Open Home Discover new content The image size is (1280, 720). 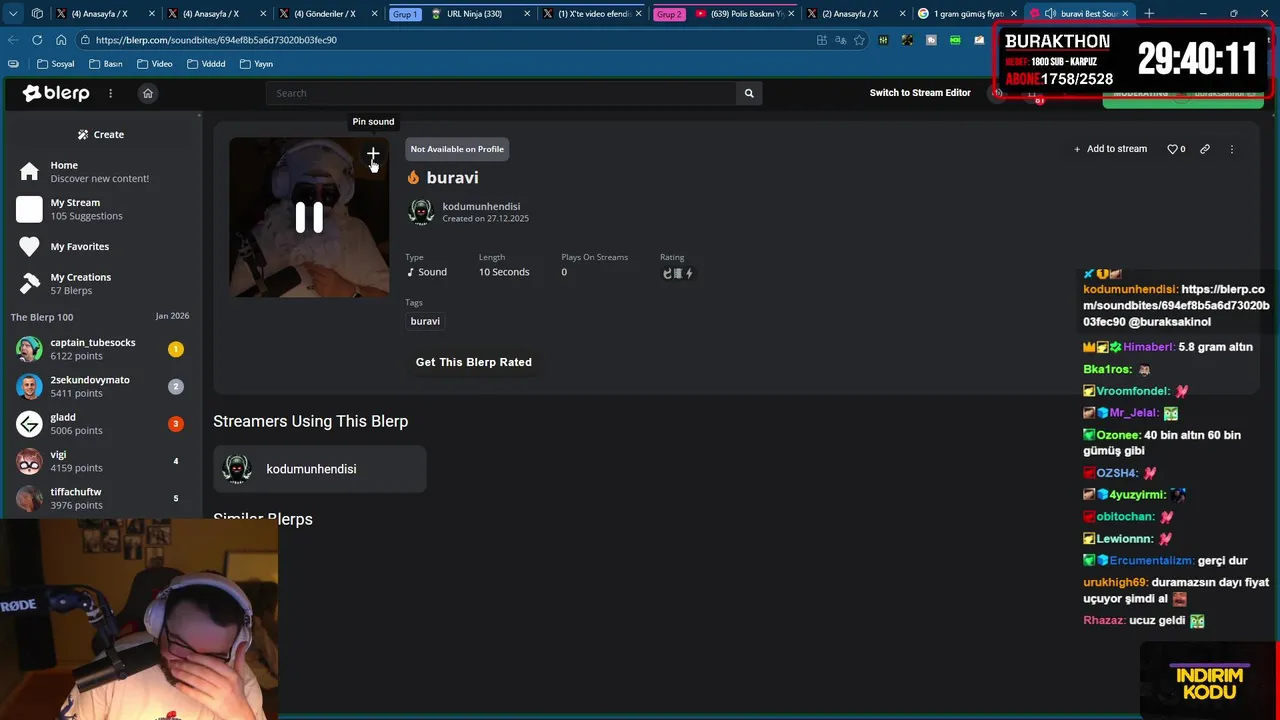pos(102,172)
